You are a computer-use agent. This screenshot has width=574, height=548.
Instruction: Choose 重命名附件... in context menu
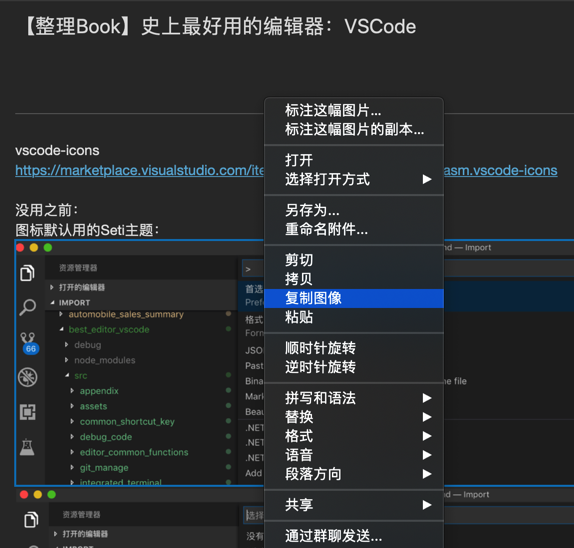tap(354, 229)
